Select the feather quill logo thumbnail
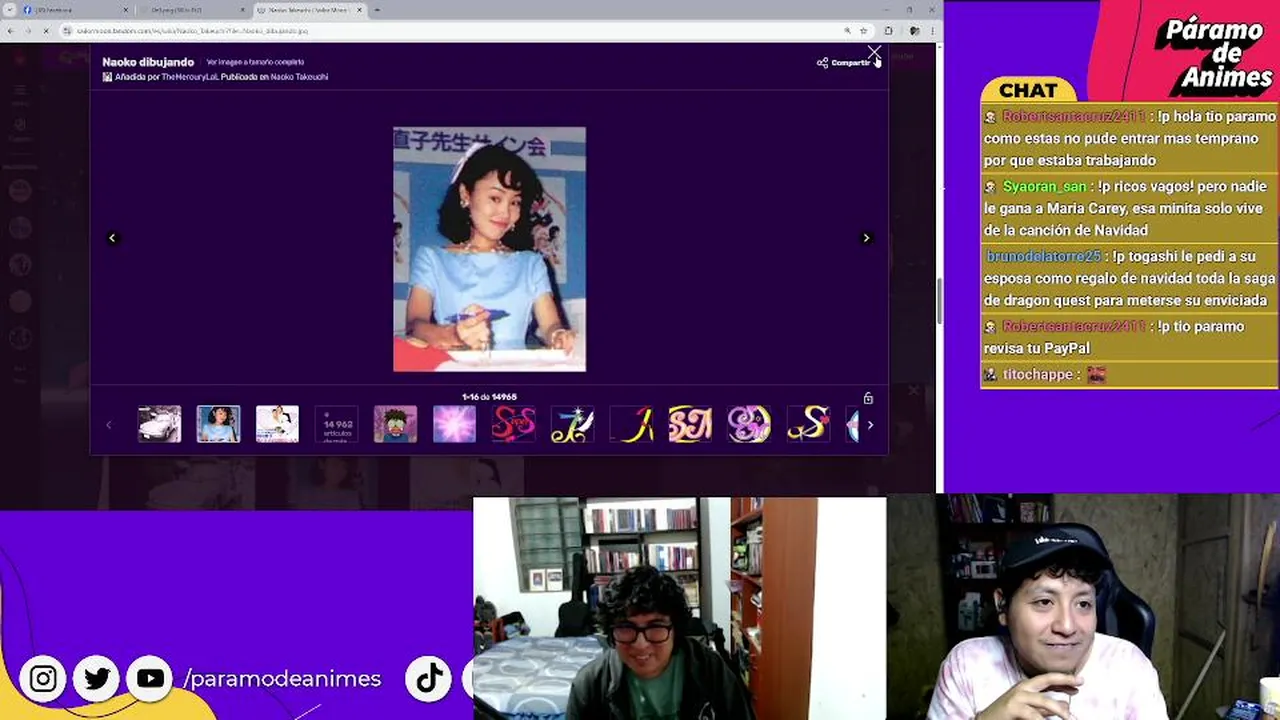This screenshot has width=1280, height=720. [x=572, y=425]
